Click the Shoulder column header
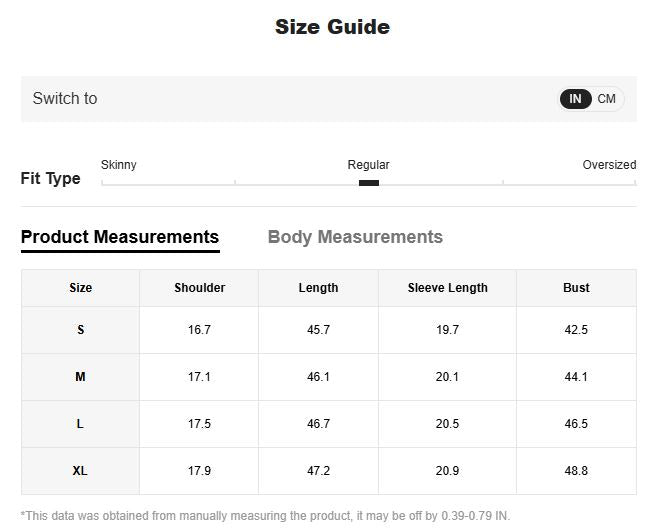Image resolution: width=668 pixels, height=532 pixels. click(x=199, y=288)
